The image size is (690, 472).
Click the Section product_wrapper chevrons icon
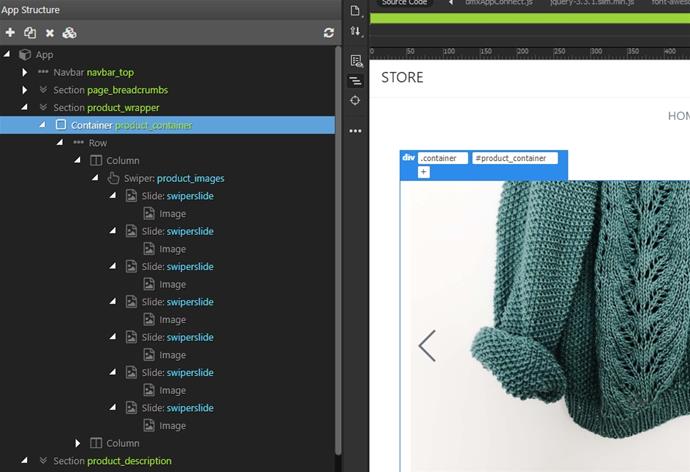pyautogui.click(x=43, y=107)
